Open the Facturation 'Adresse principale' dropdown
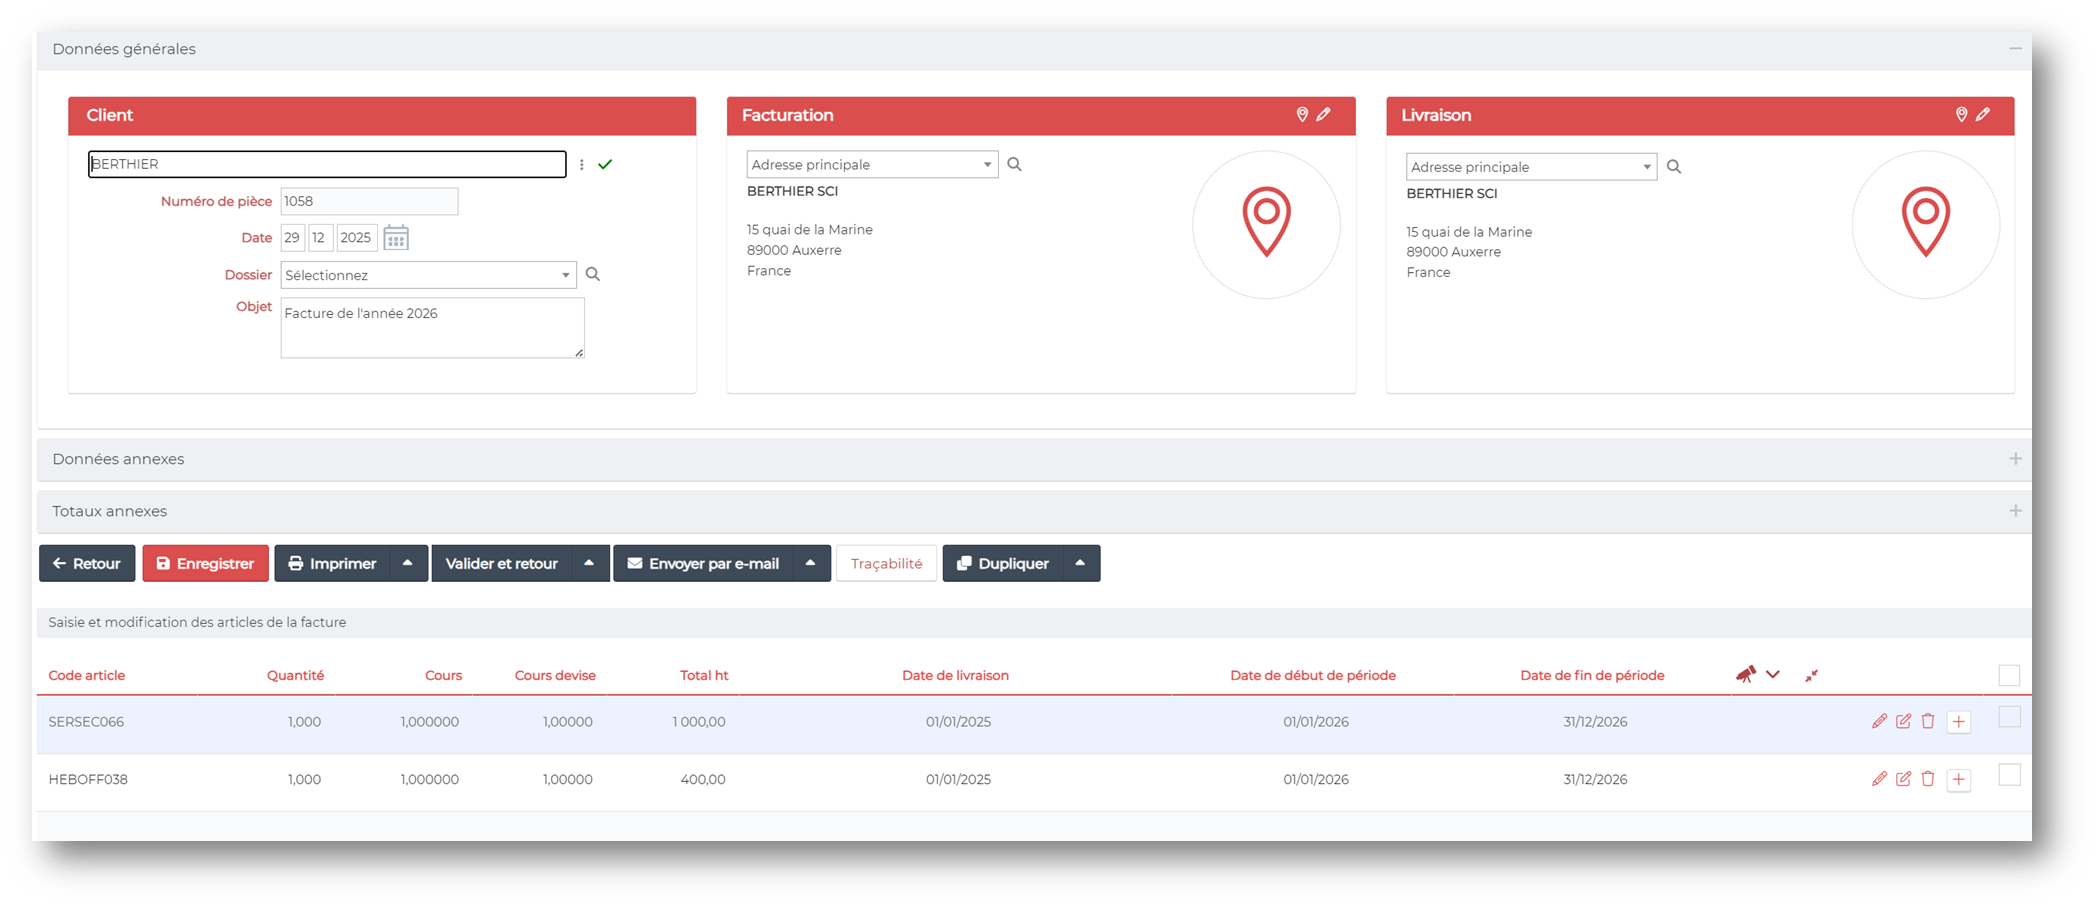Viewport: 2097px width, 906px height. point(871,165)
